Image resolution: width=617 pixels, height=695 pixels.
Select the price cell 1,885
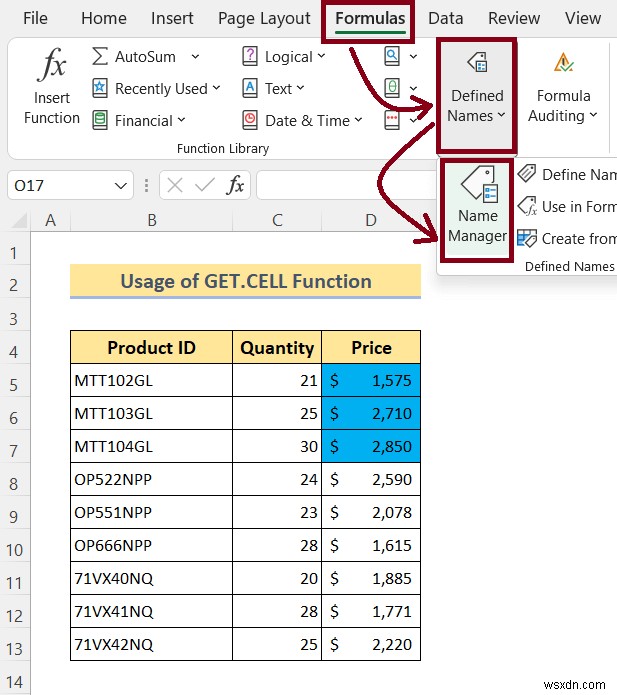371,578
